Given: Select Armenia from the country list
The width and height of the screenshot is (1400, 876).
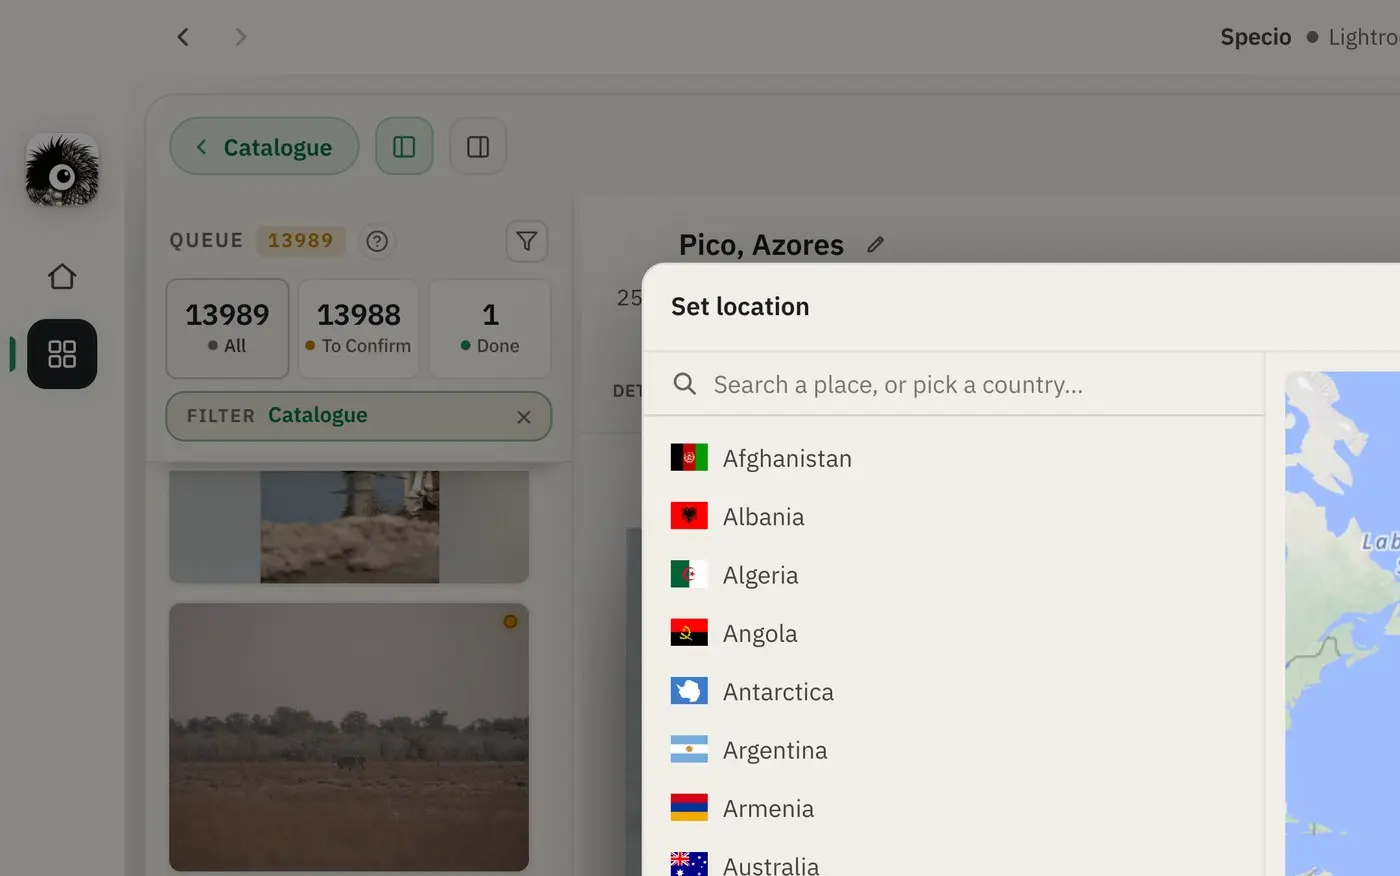Looking at the screenshot, I should tap(955, 808).
